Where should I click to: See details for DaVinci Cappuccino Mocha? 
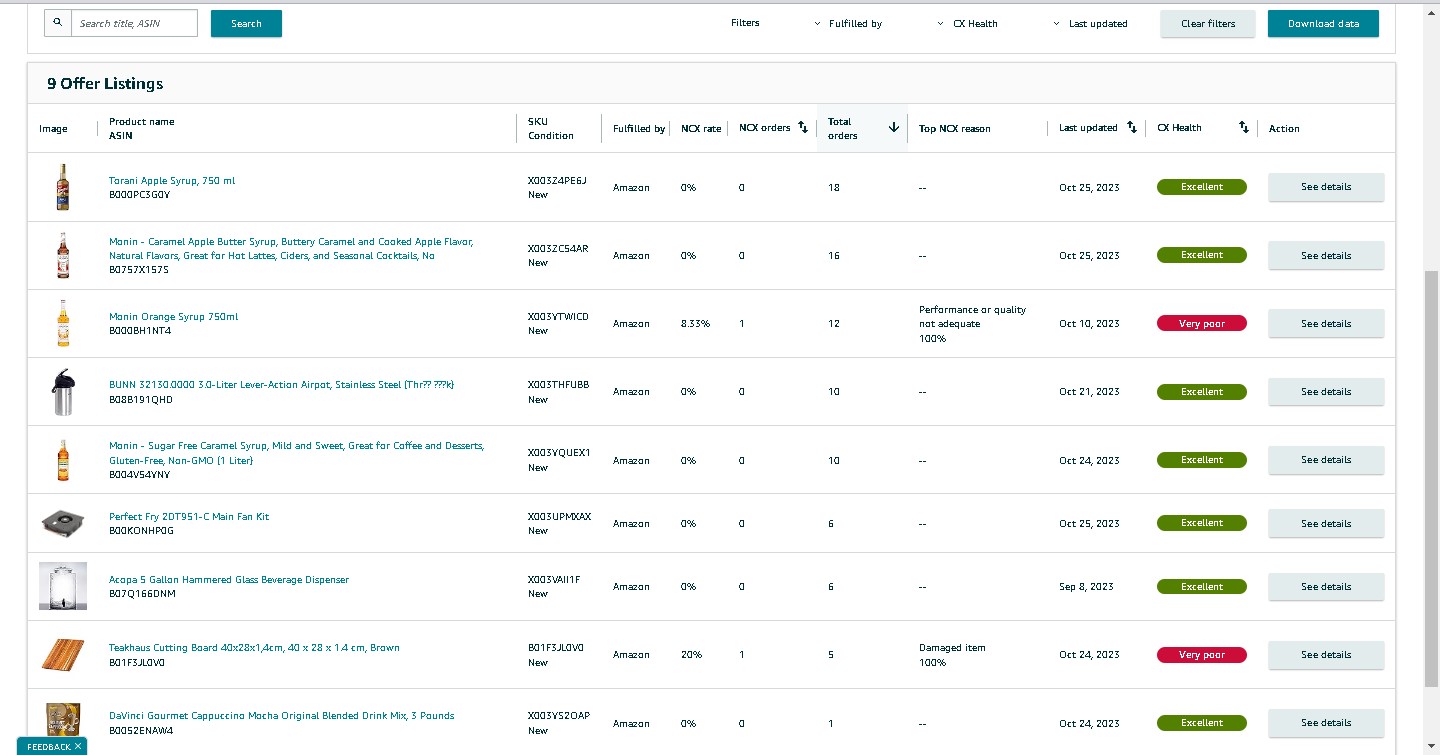1326,722
